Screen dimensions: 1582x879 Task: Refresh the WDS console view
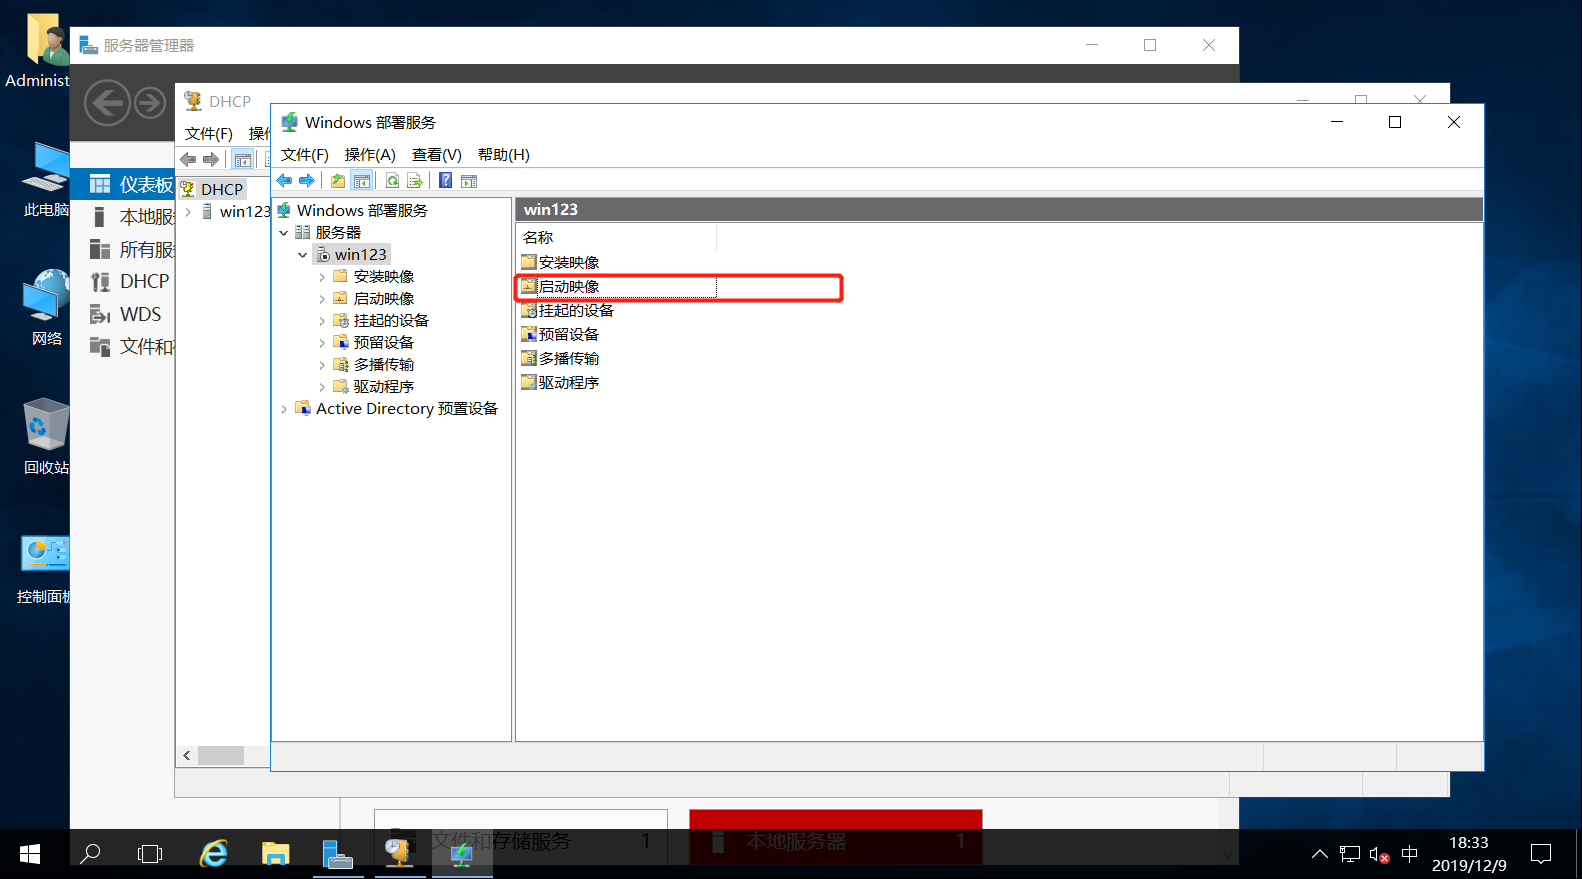[x=392, y=181]
